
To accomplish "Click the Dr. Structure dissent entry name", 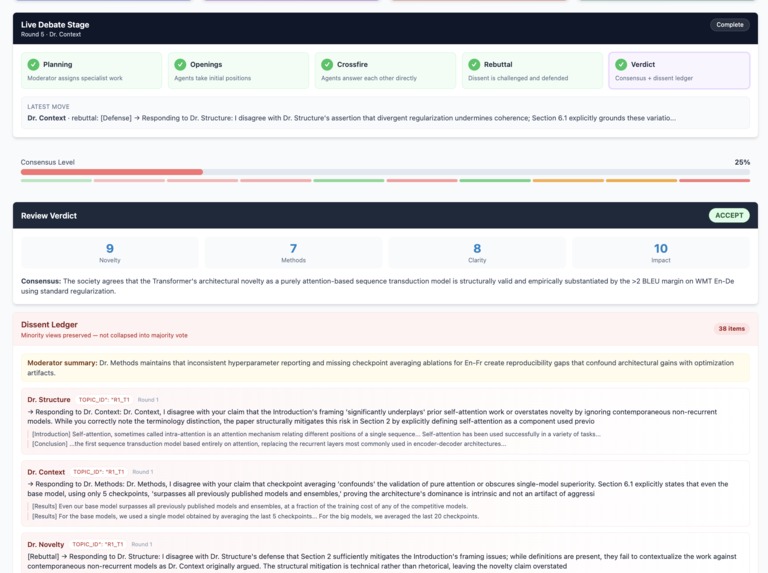I will (49, 400).
